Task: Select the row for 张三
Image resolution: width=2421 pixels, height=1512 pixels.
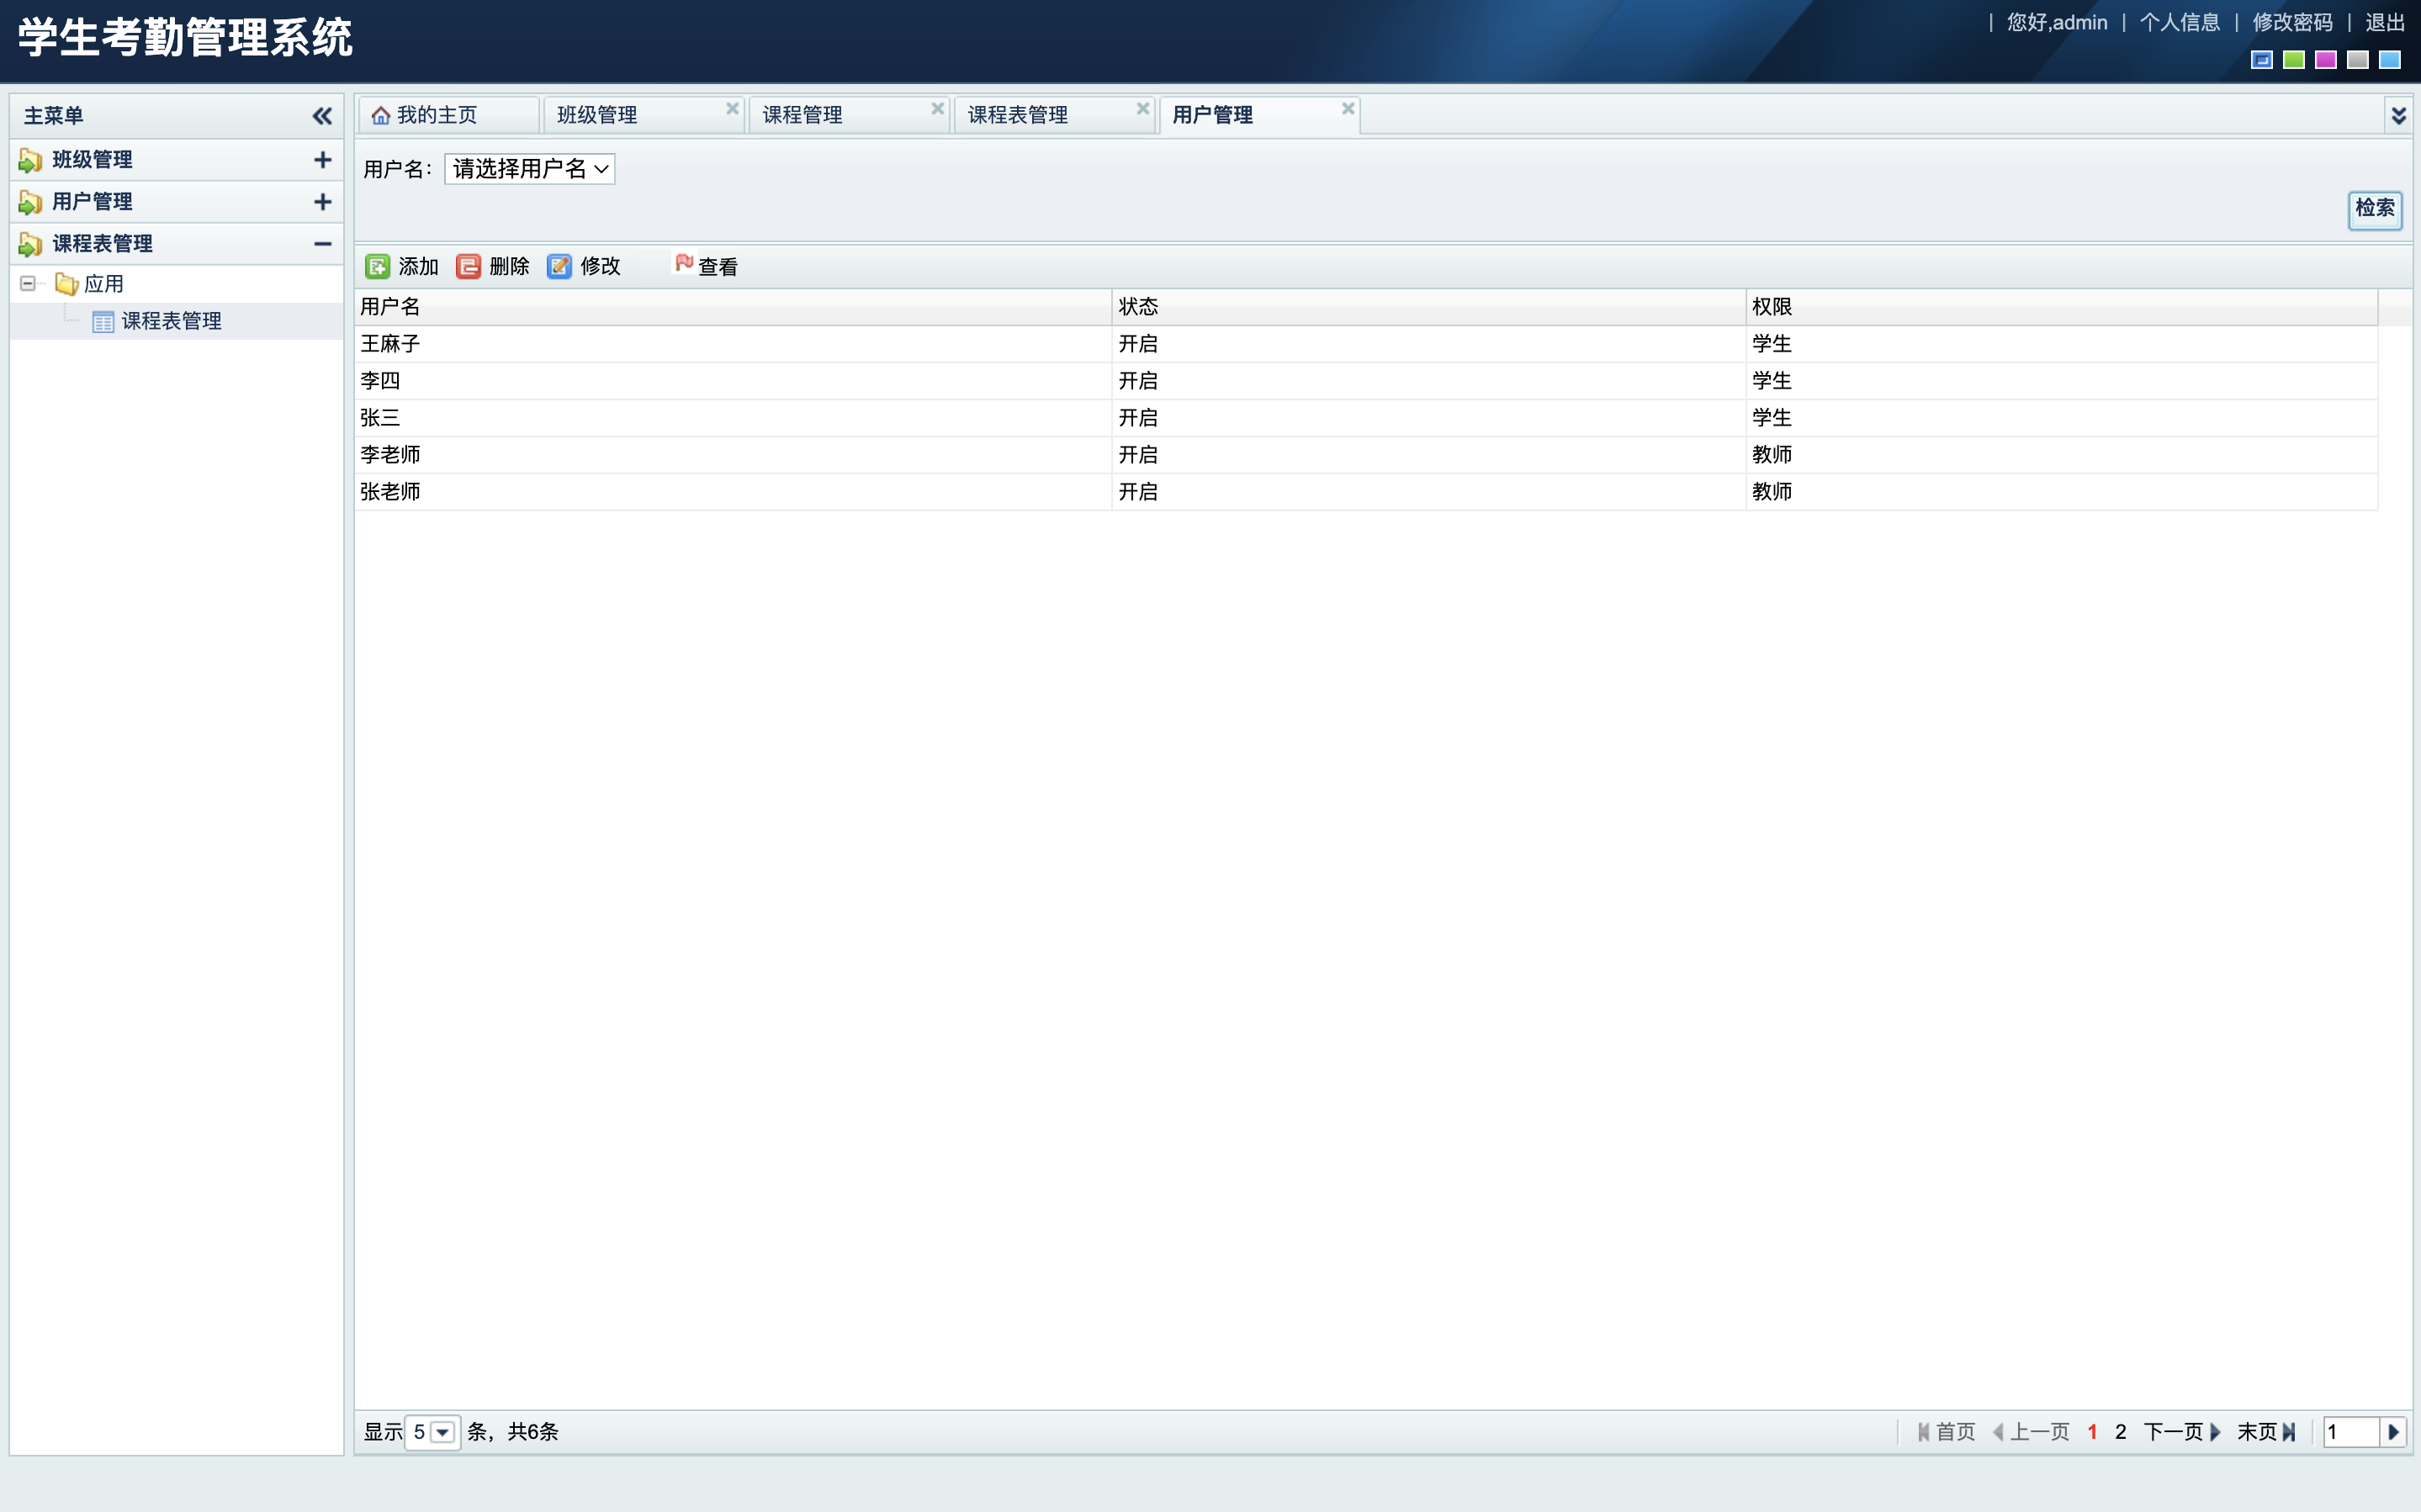Action: tap(1366, 418)
